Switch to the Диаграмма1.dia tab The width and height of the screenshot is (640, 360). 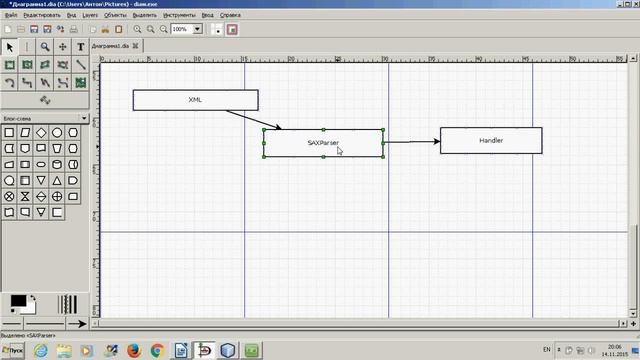pyautogui.click(x=110, y=46)
